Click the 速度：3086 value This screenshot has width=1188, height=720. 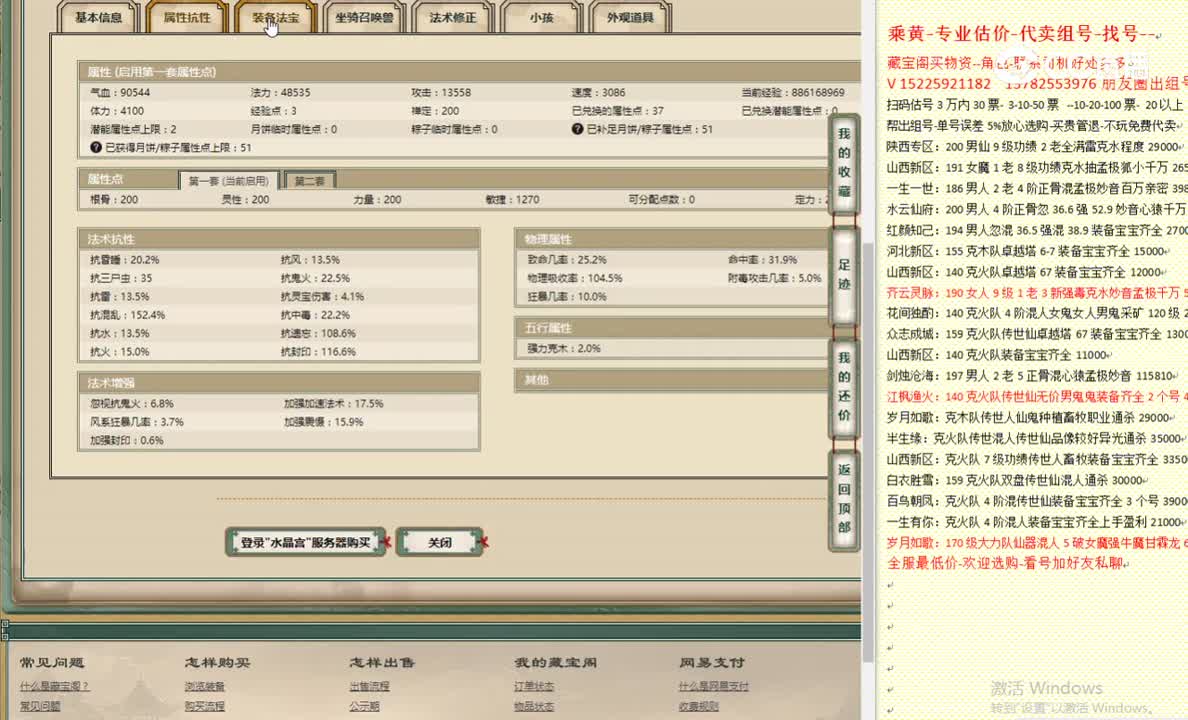click(x=599, y=92)
